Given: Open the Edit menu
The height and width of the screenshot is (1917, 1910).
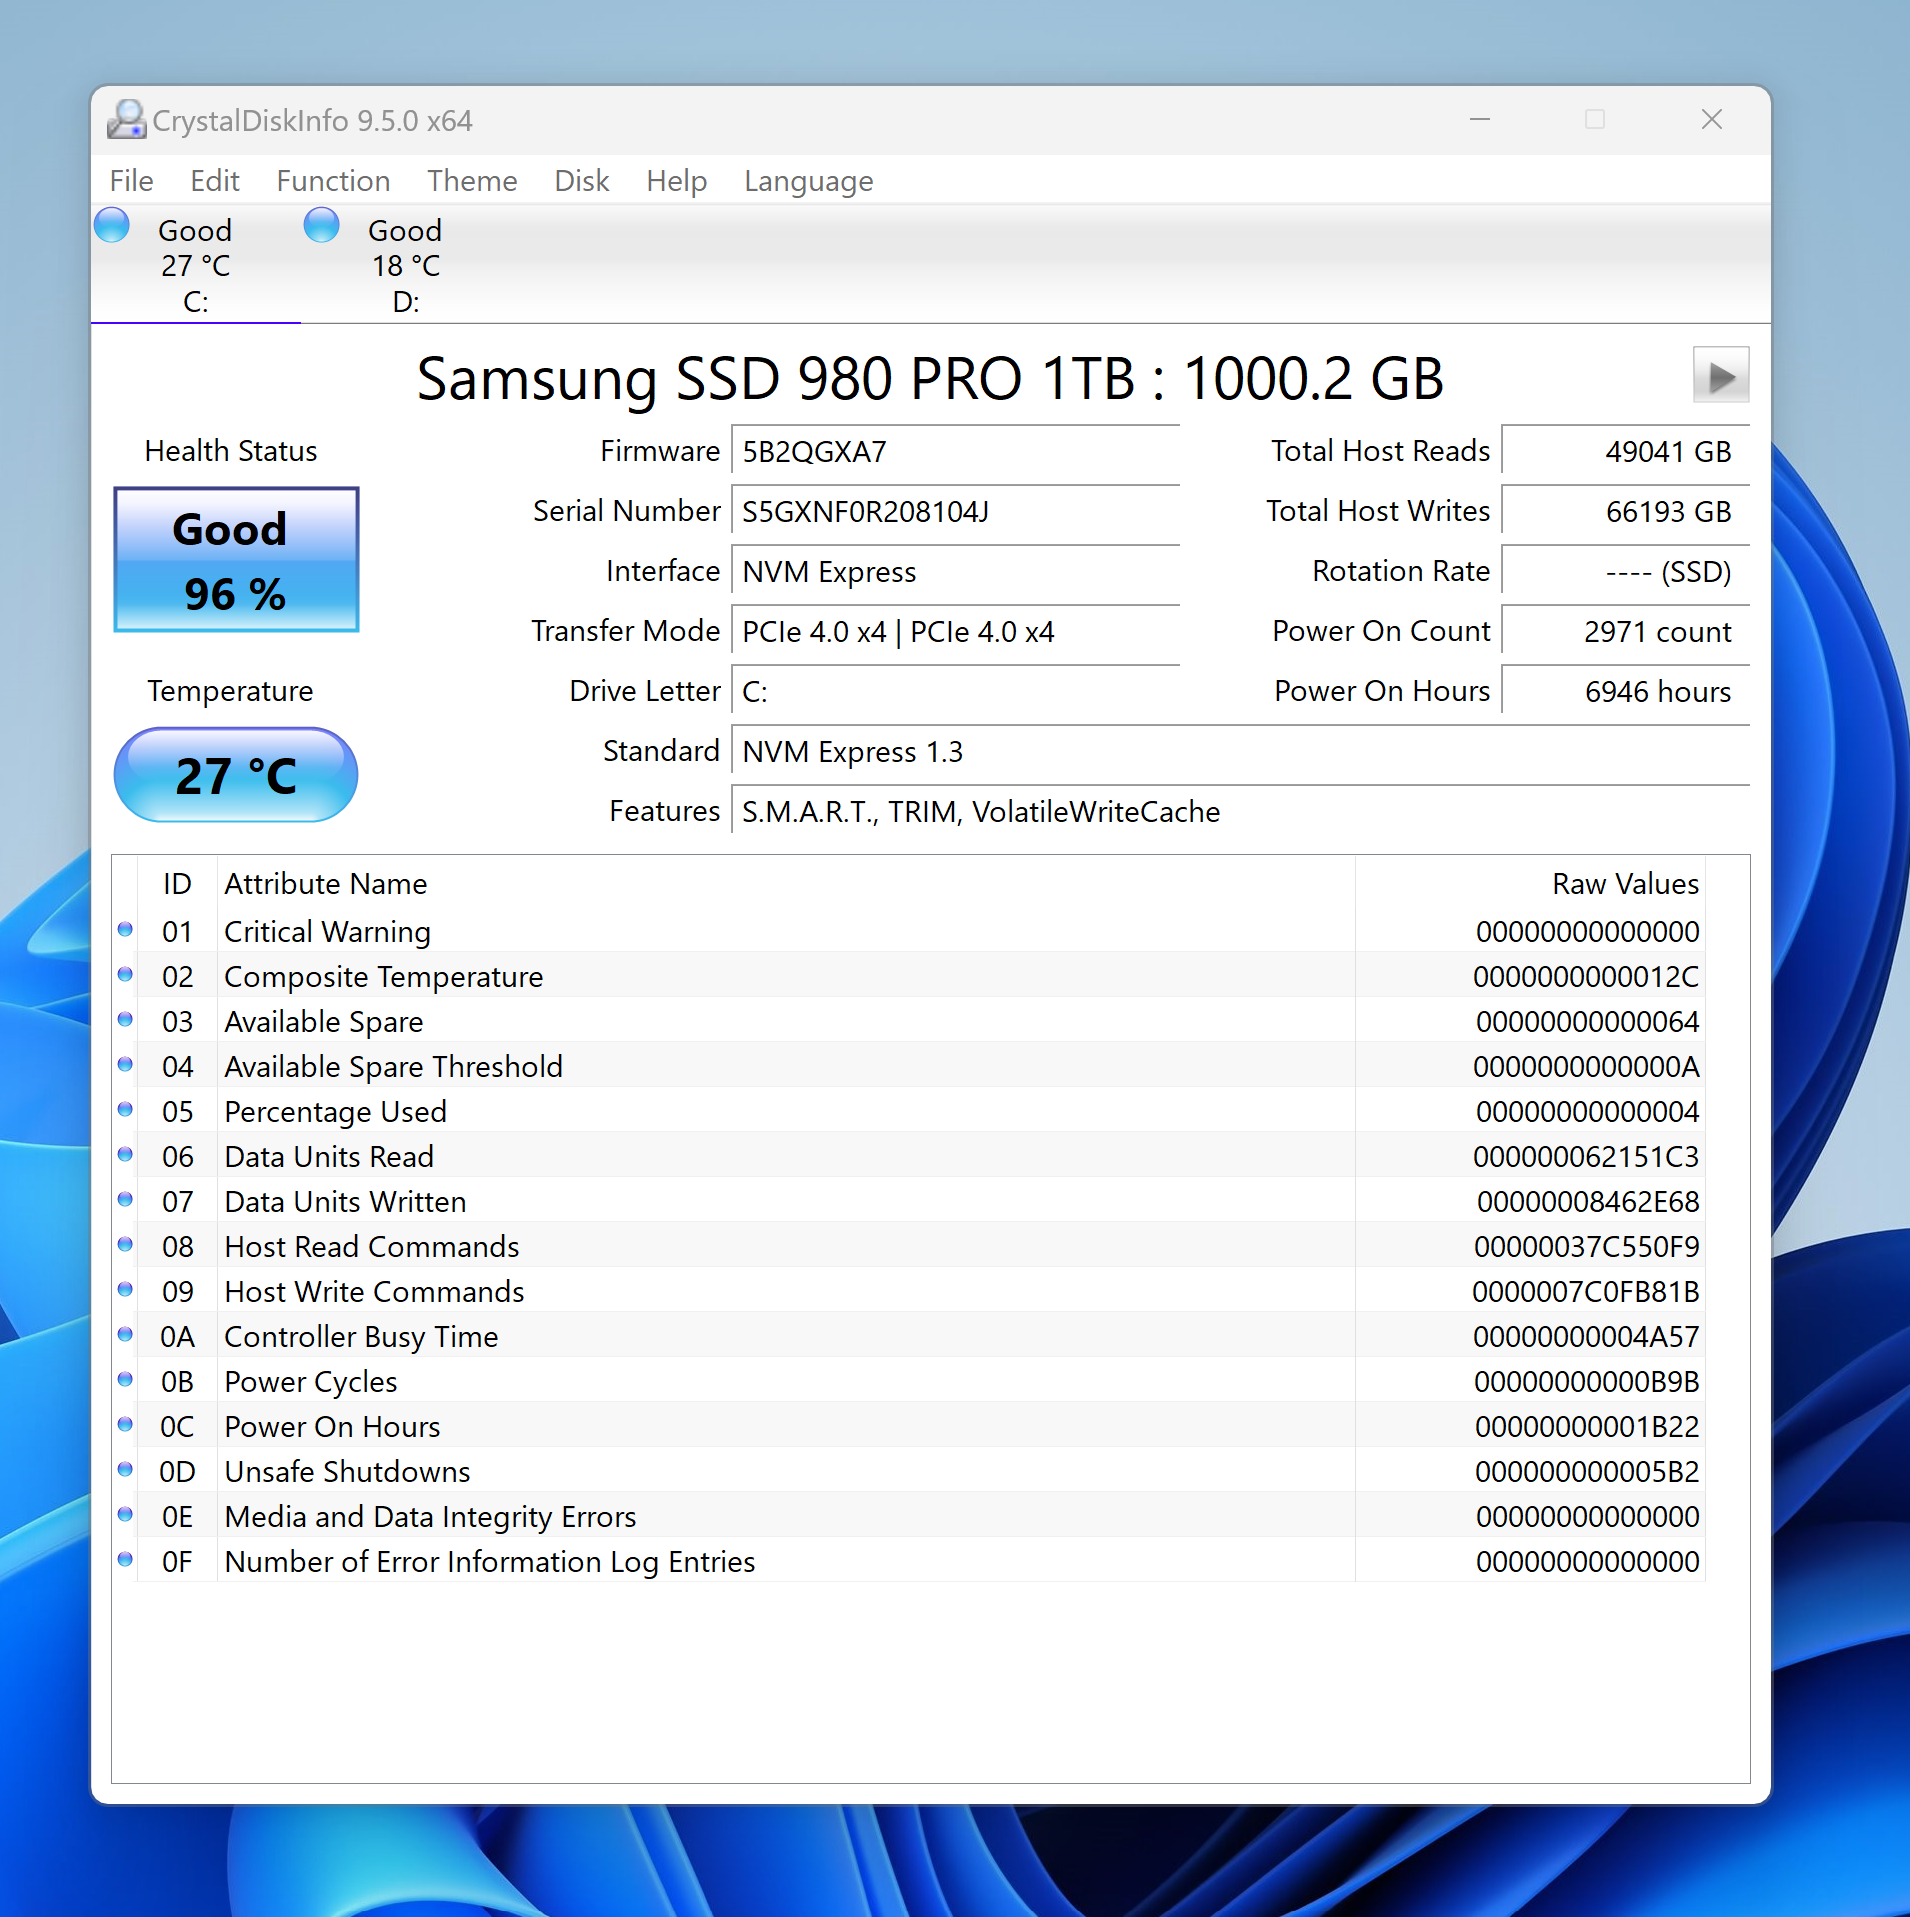Looking at the screenshot, I should (x=215, y=181).
